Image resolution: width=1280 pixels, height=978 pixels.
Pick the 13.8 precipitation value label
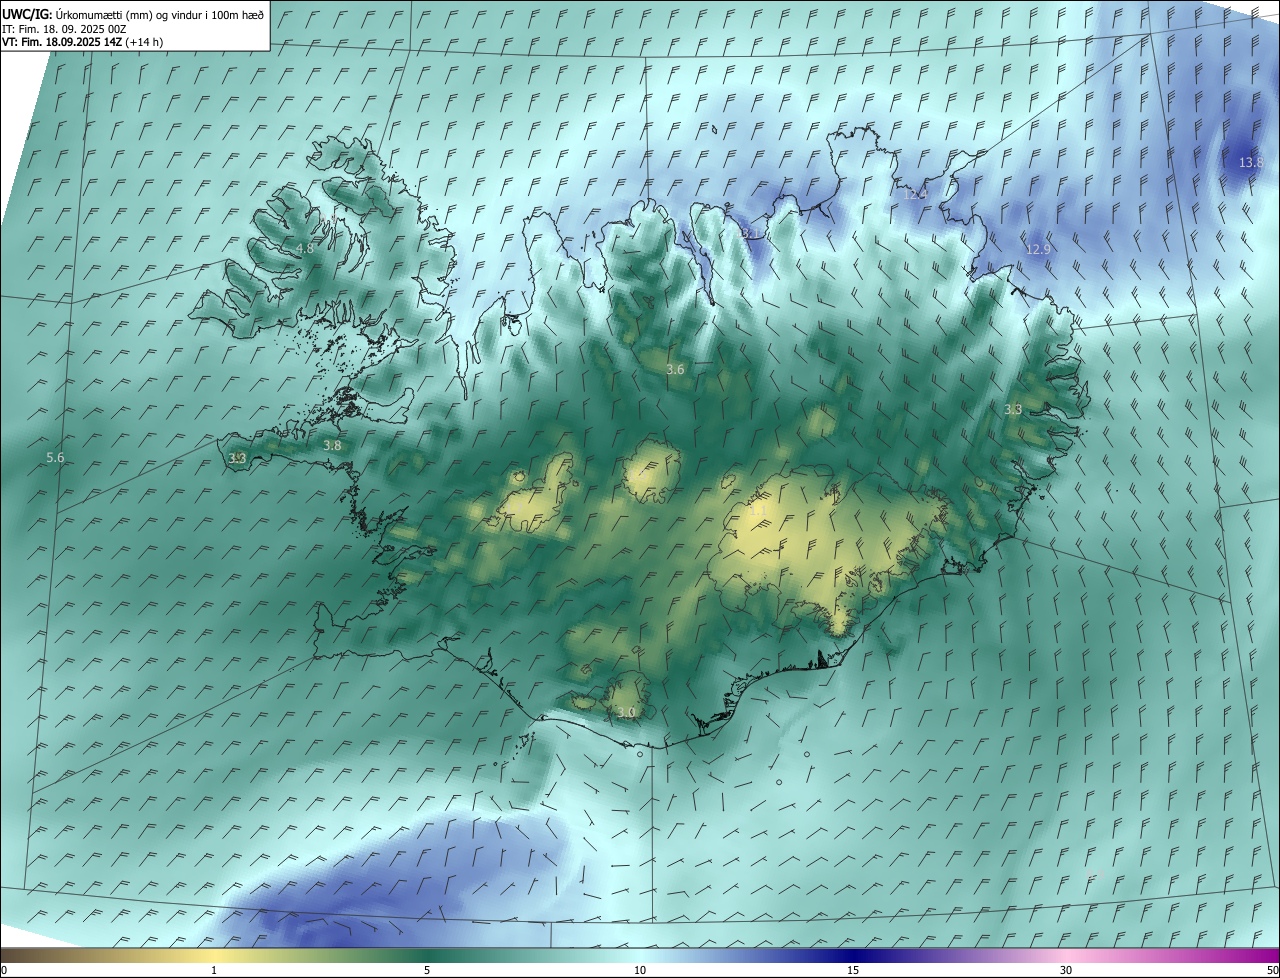point(1251,162)
